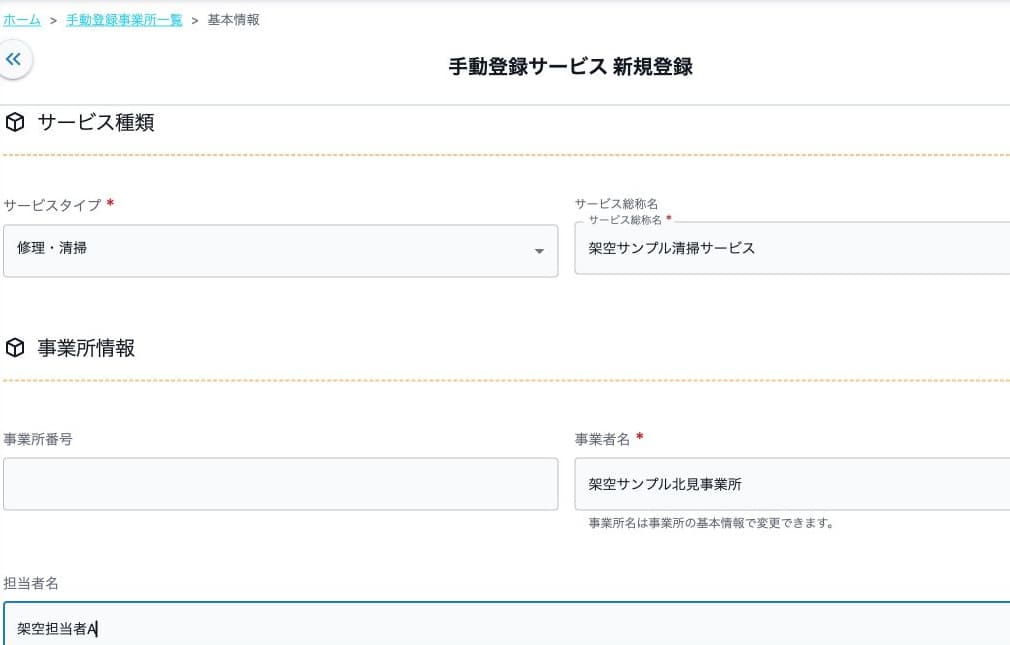Open 手動登録事業所一覧 breadcrumb link
This screenshot has height=645, width=1010.
click(124, 20)
